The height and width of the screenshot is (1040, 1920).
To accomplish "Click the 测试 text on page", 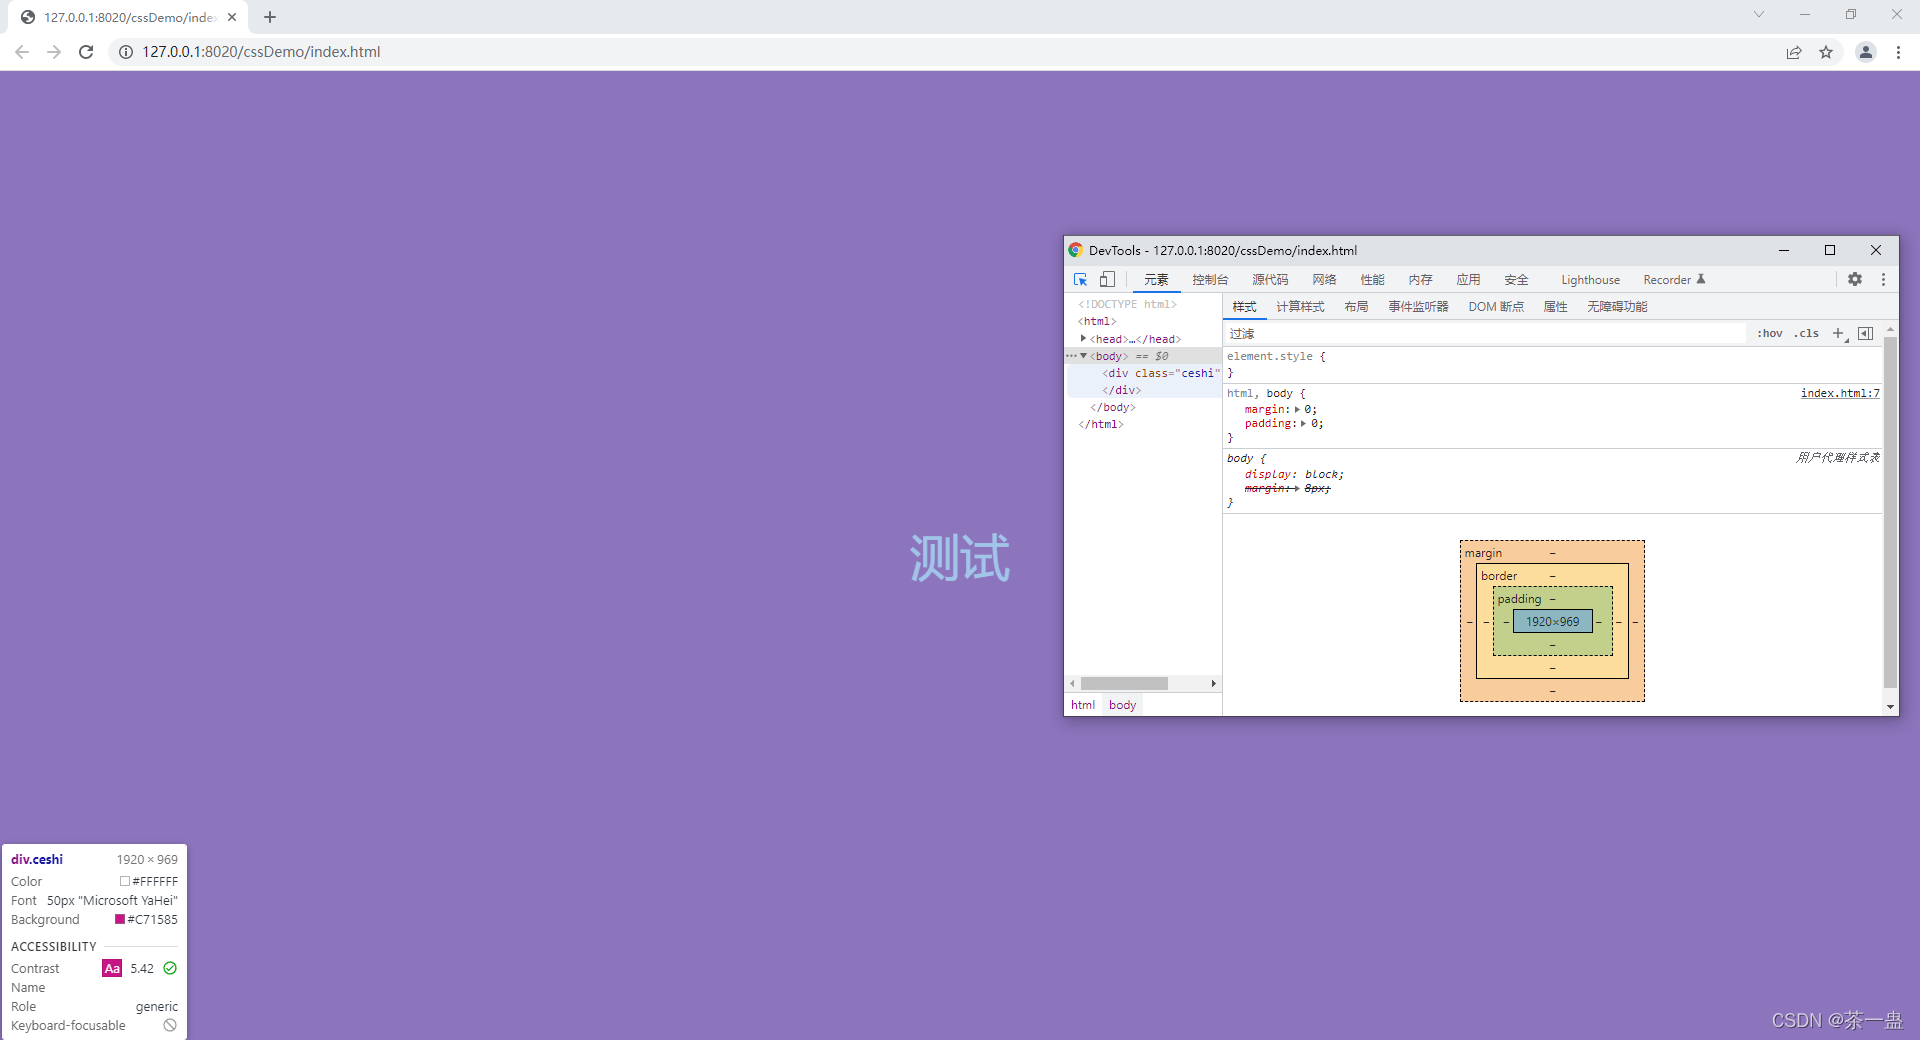I will tap(960, 558).
